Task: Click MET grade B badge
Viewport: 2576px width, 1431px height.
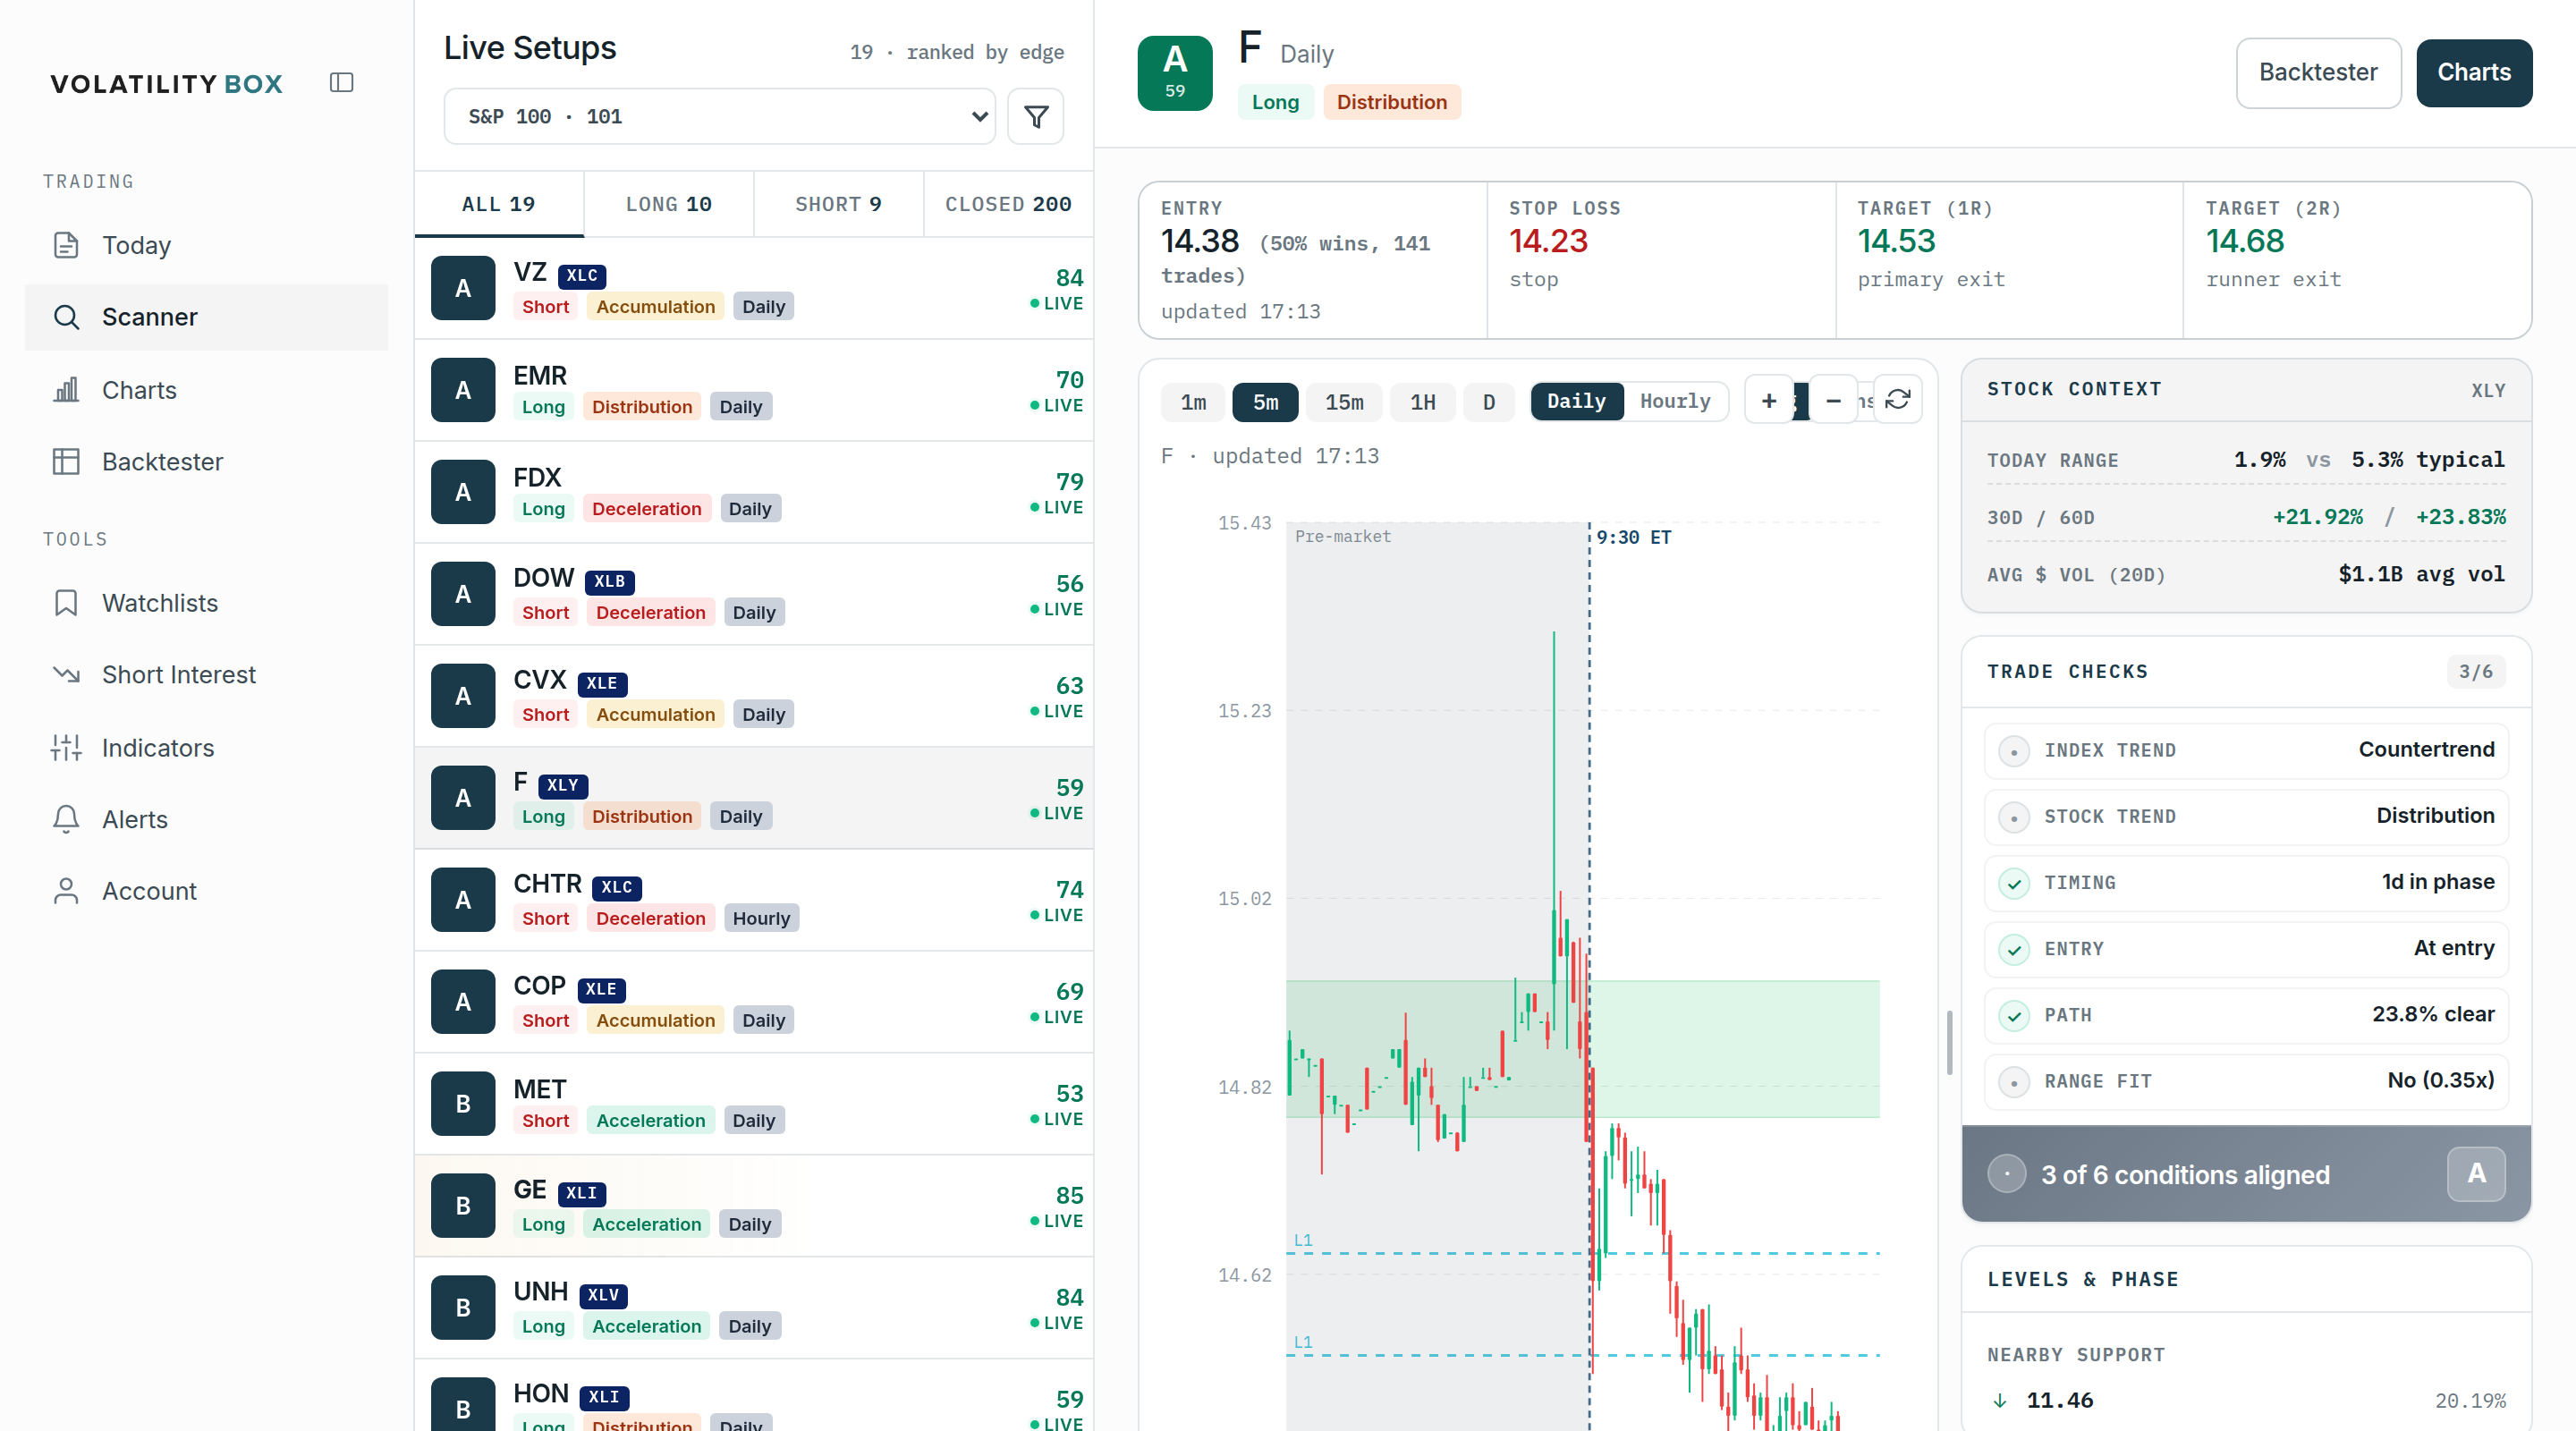Action: point(463,1103)
